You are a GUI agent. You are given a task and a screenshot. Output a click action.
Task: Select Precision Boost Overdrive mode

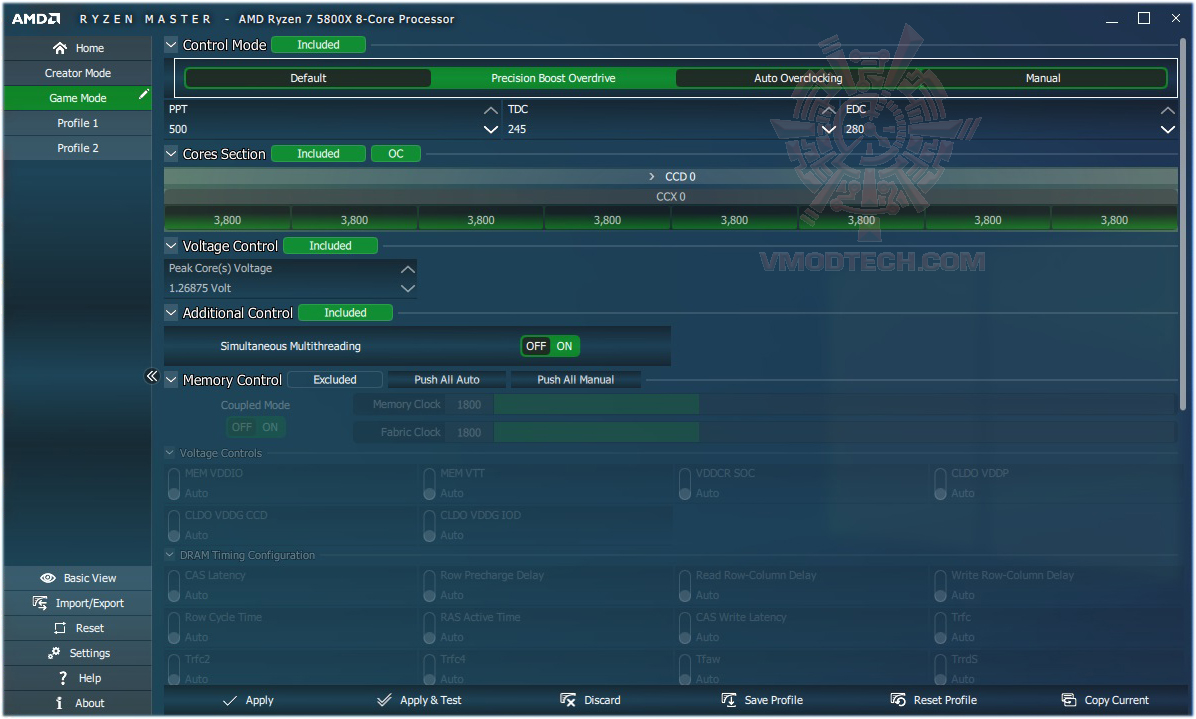click(x=553, y=78)
